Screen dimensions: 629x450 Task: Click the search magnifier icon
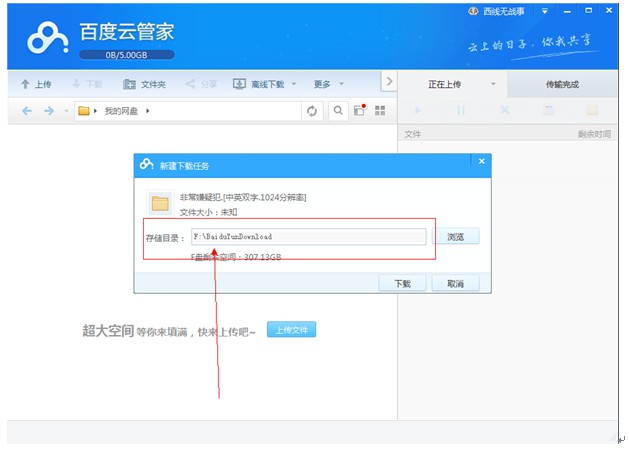pyautogui.click(x=338, y=110)
